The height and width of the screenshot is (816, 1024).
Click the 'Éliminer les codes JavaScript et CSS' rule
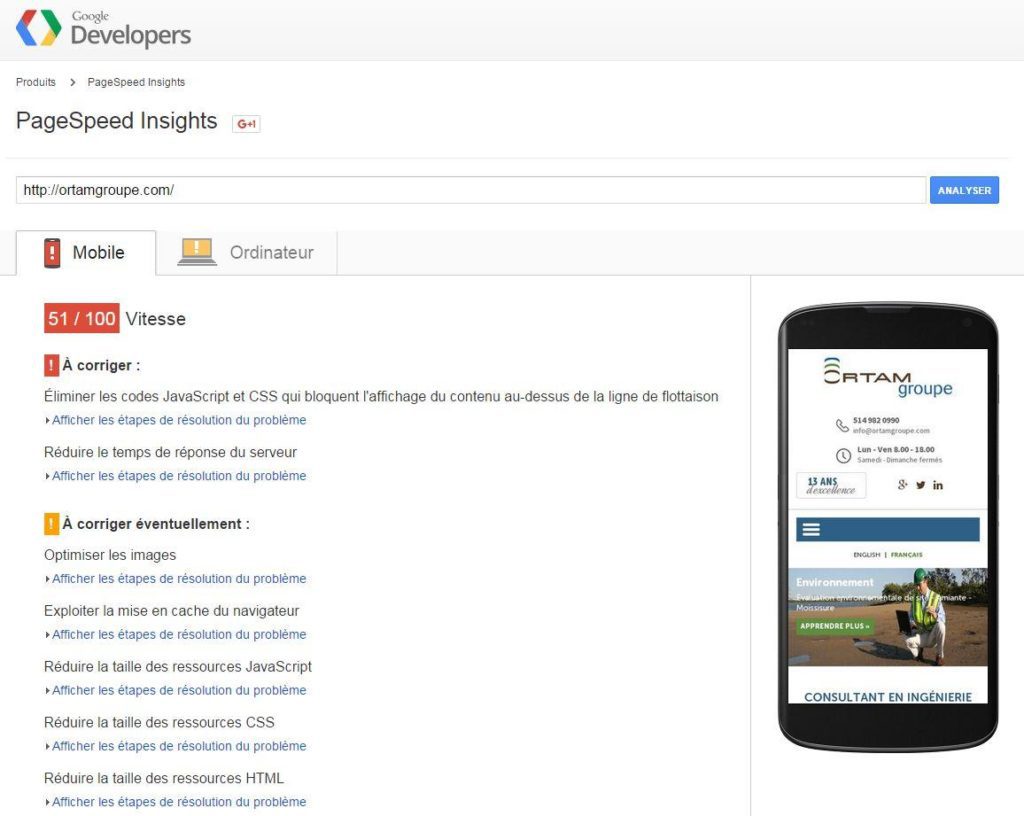tap(381, 396)
